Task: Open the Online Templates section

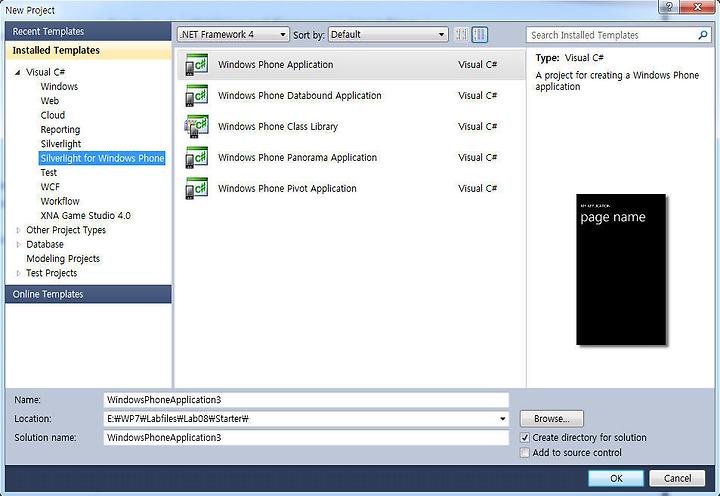Action: click(x=88, y=294)
